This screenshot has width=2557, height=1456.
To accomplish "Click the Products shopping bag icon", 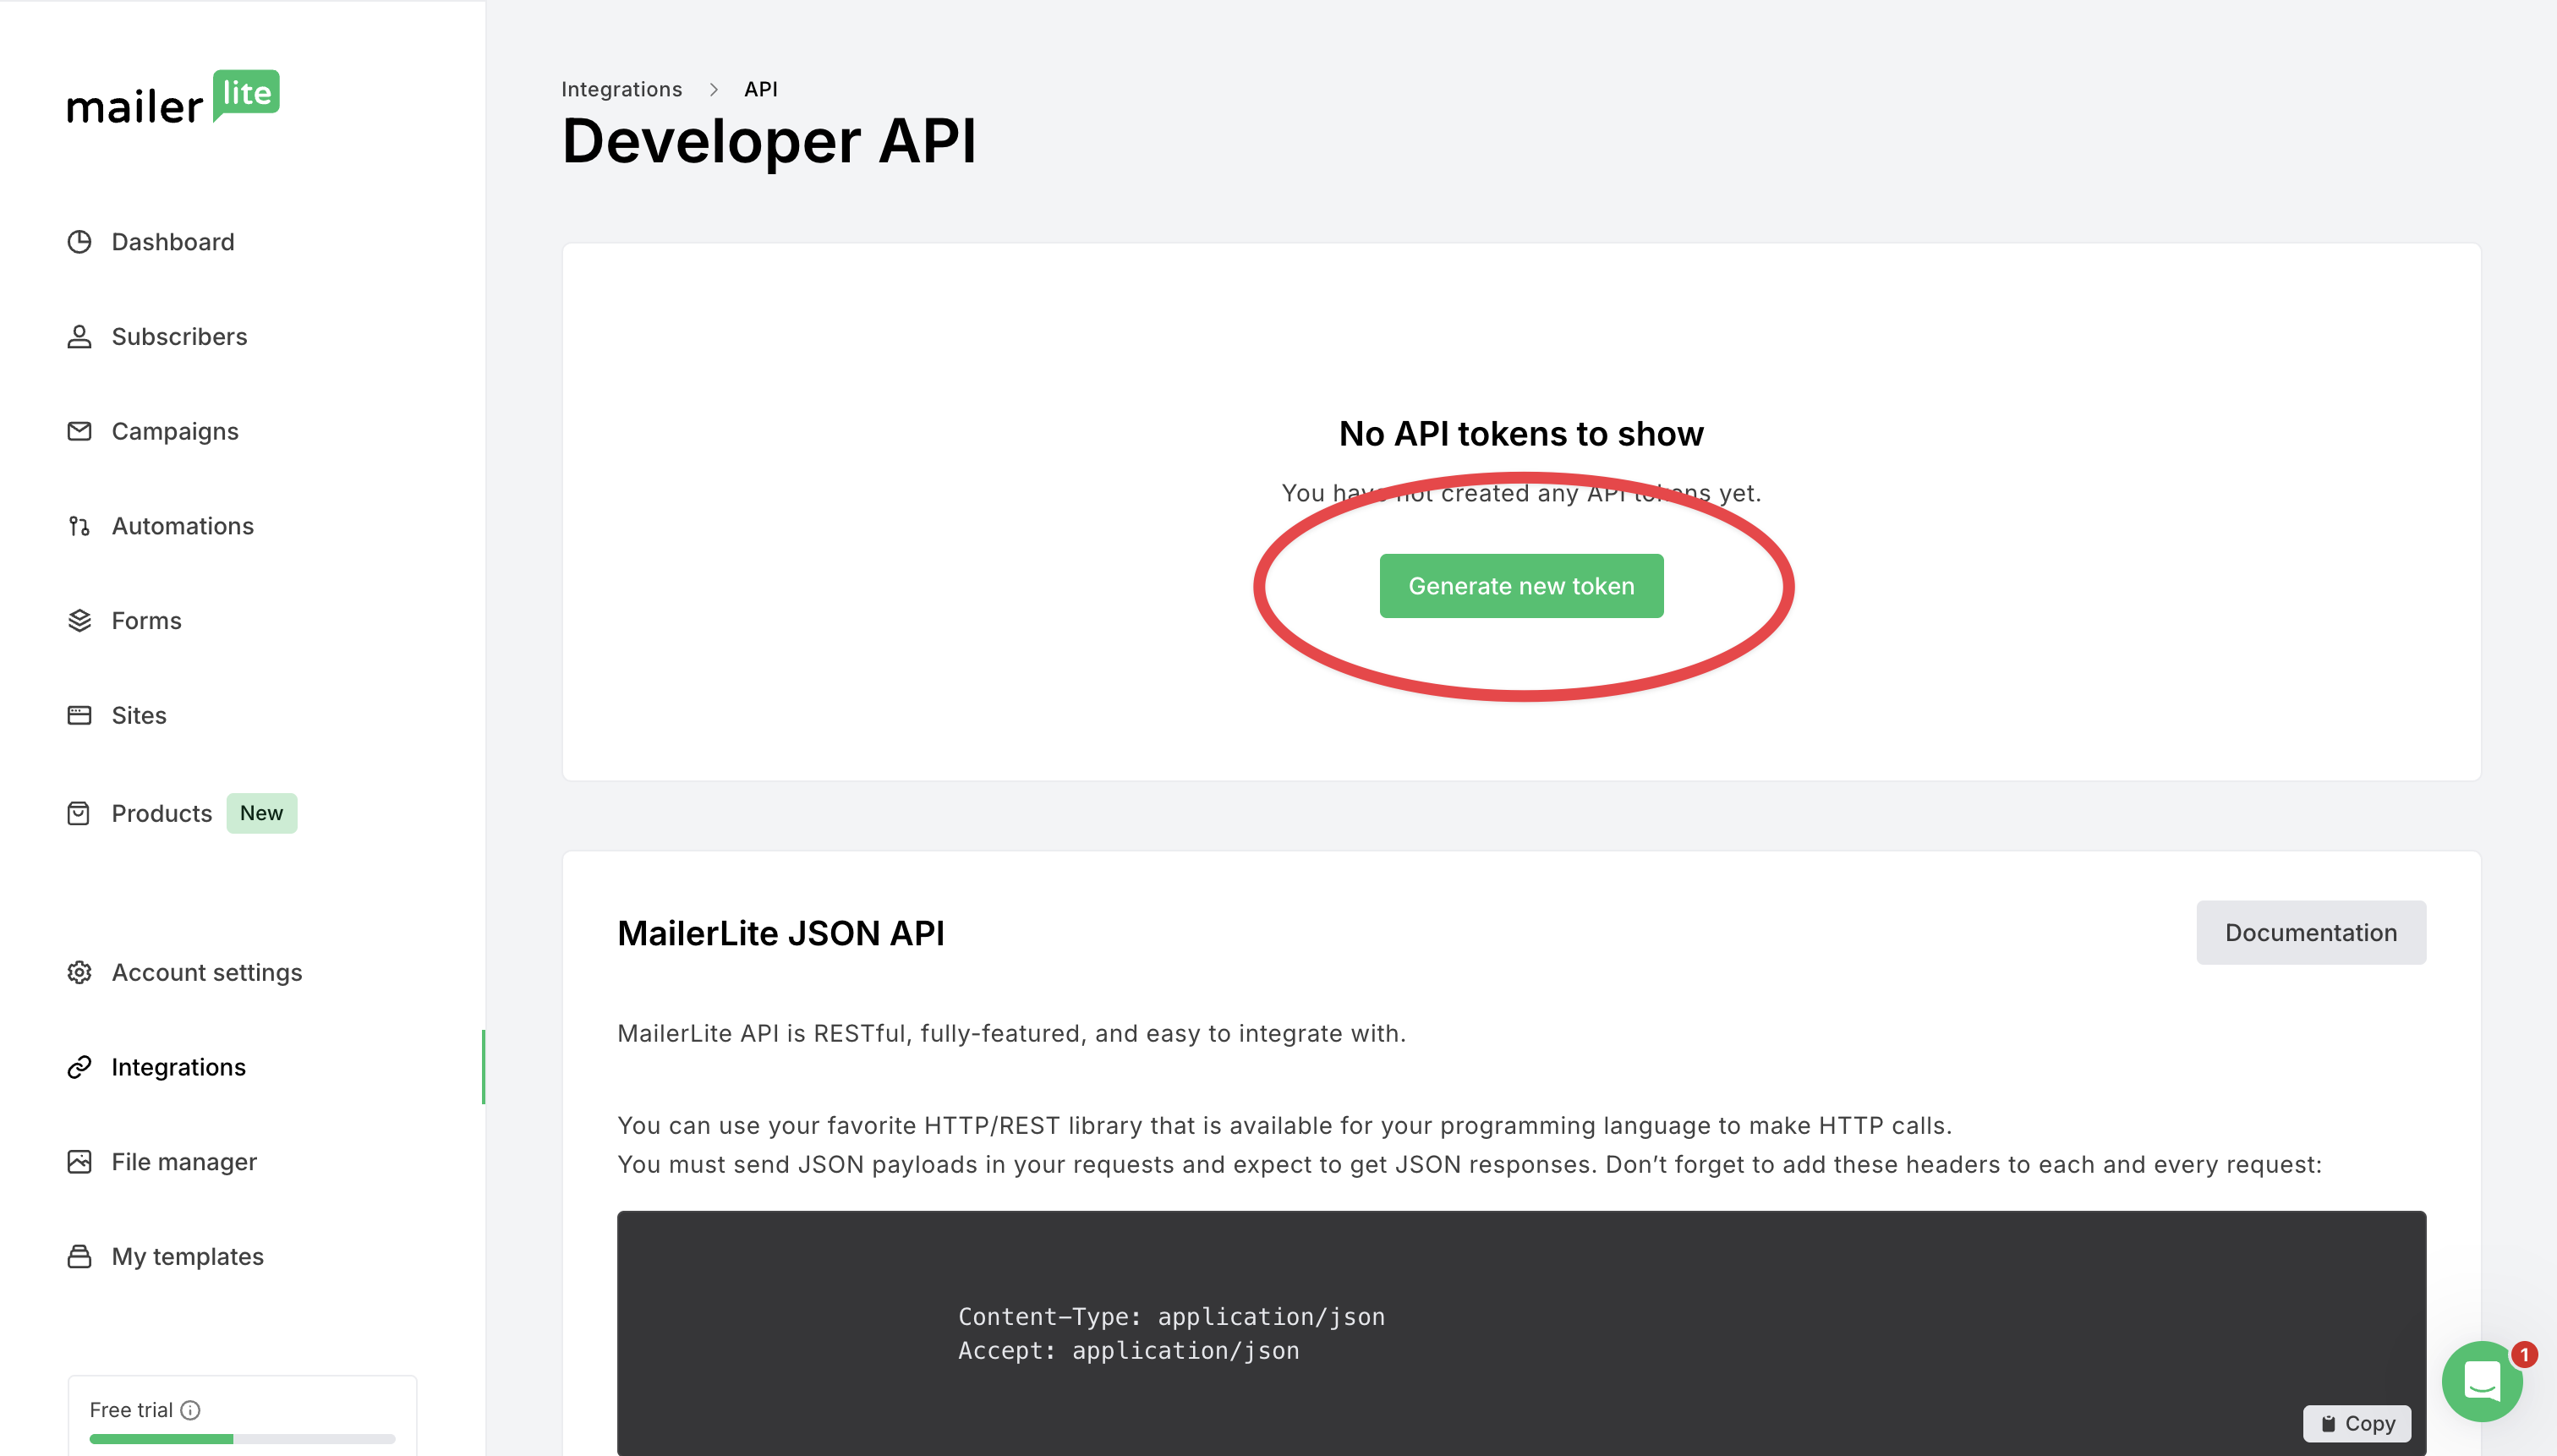I will point(79,813).
